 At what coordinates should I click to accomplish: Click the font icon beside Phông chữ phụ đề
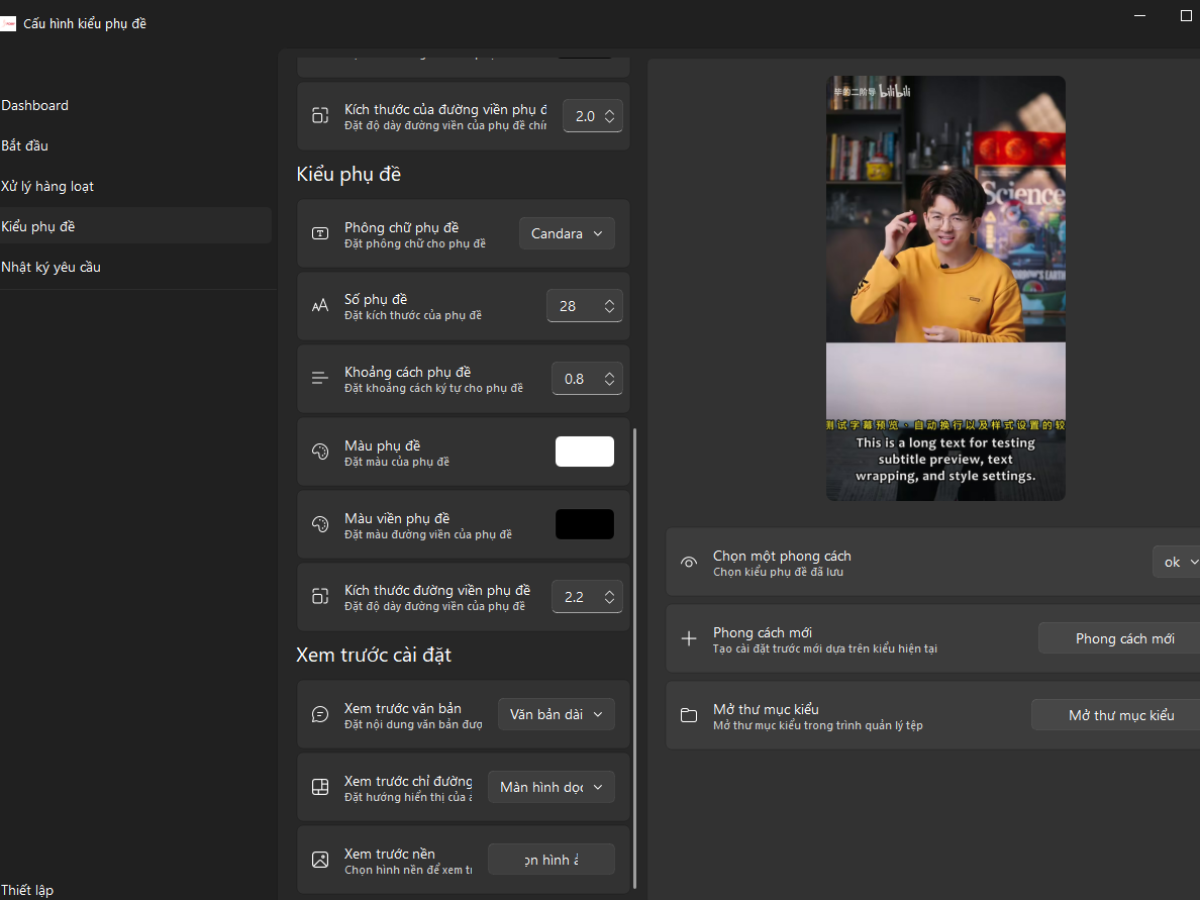click(320, 234)
